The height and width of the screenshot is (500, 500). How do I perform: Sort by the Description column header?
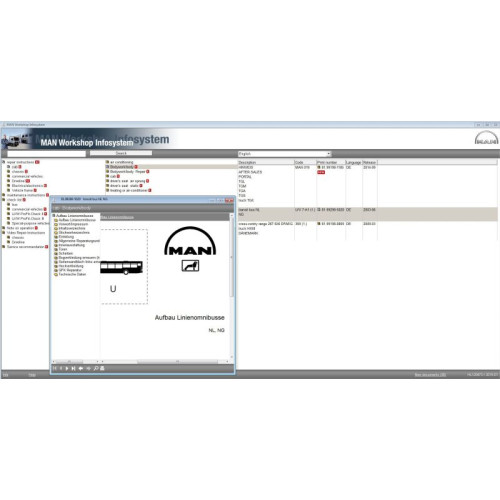pyautogui.click(x=266, y=162)
